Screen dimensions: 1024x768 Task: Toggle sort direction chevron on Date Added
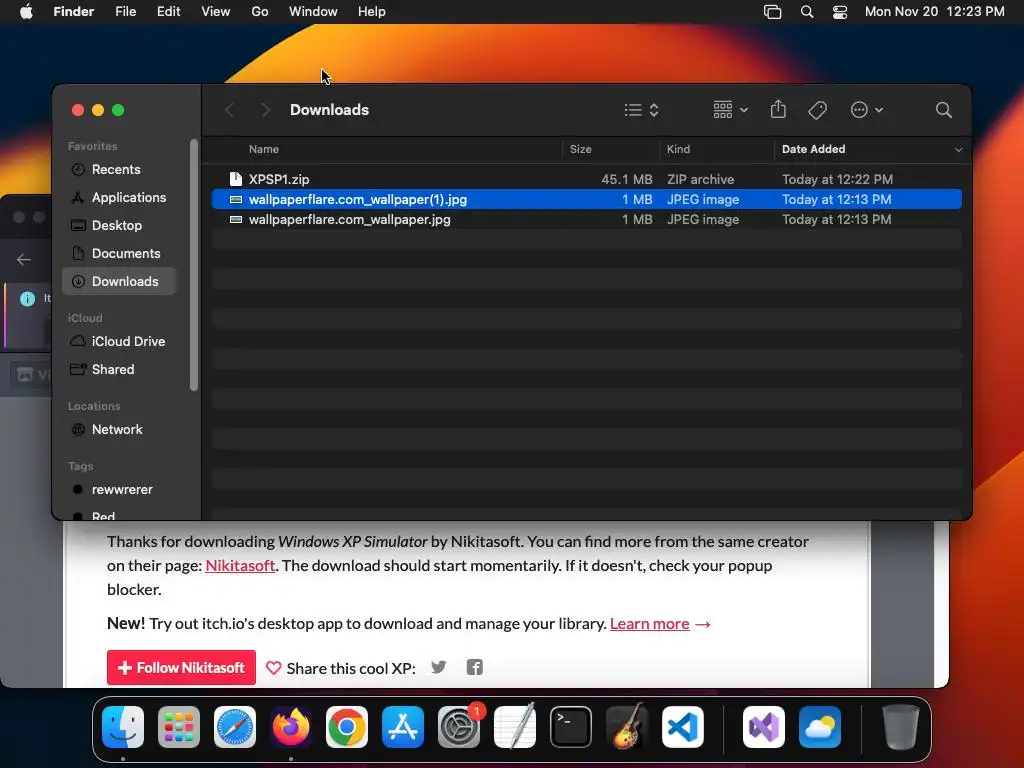[x=958, y=150]
